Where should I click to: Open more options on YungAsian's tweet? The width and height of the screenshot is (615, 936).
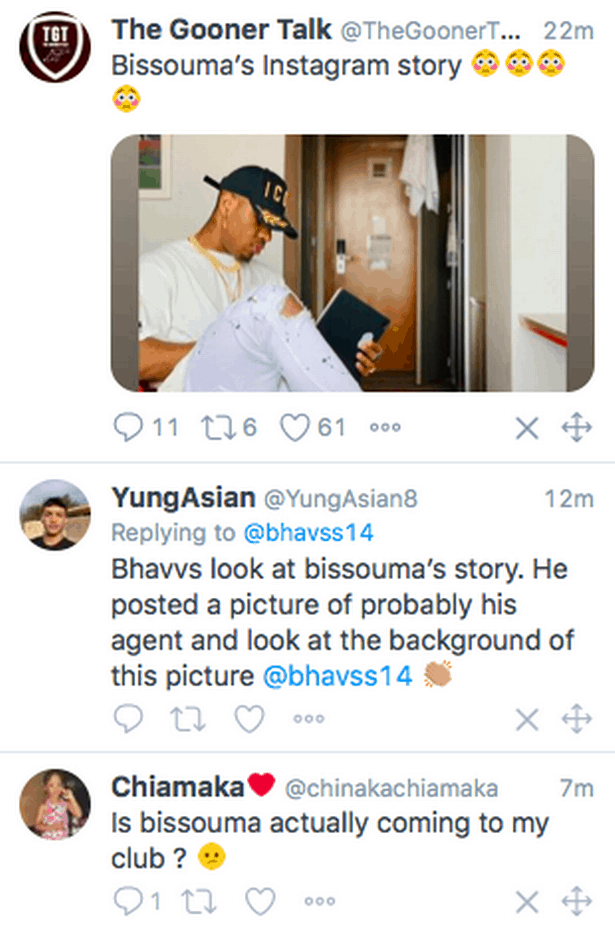pos(309,719)
